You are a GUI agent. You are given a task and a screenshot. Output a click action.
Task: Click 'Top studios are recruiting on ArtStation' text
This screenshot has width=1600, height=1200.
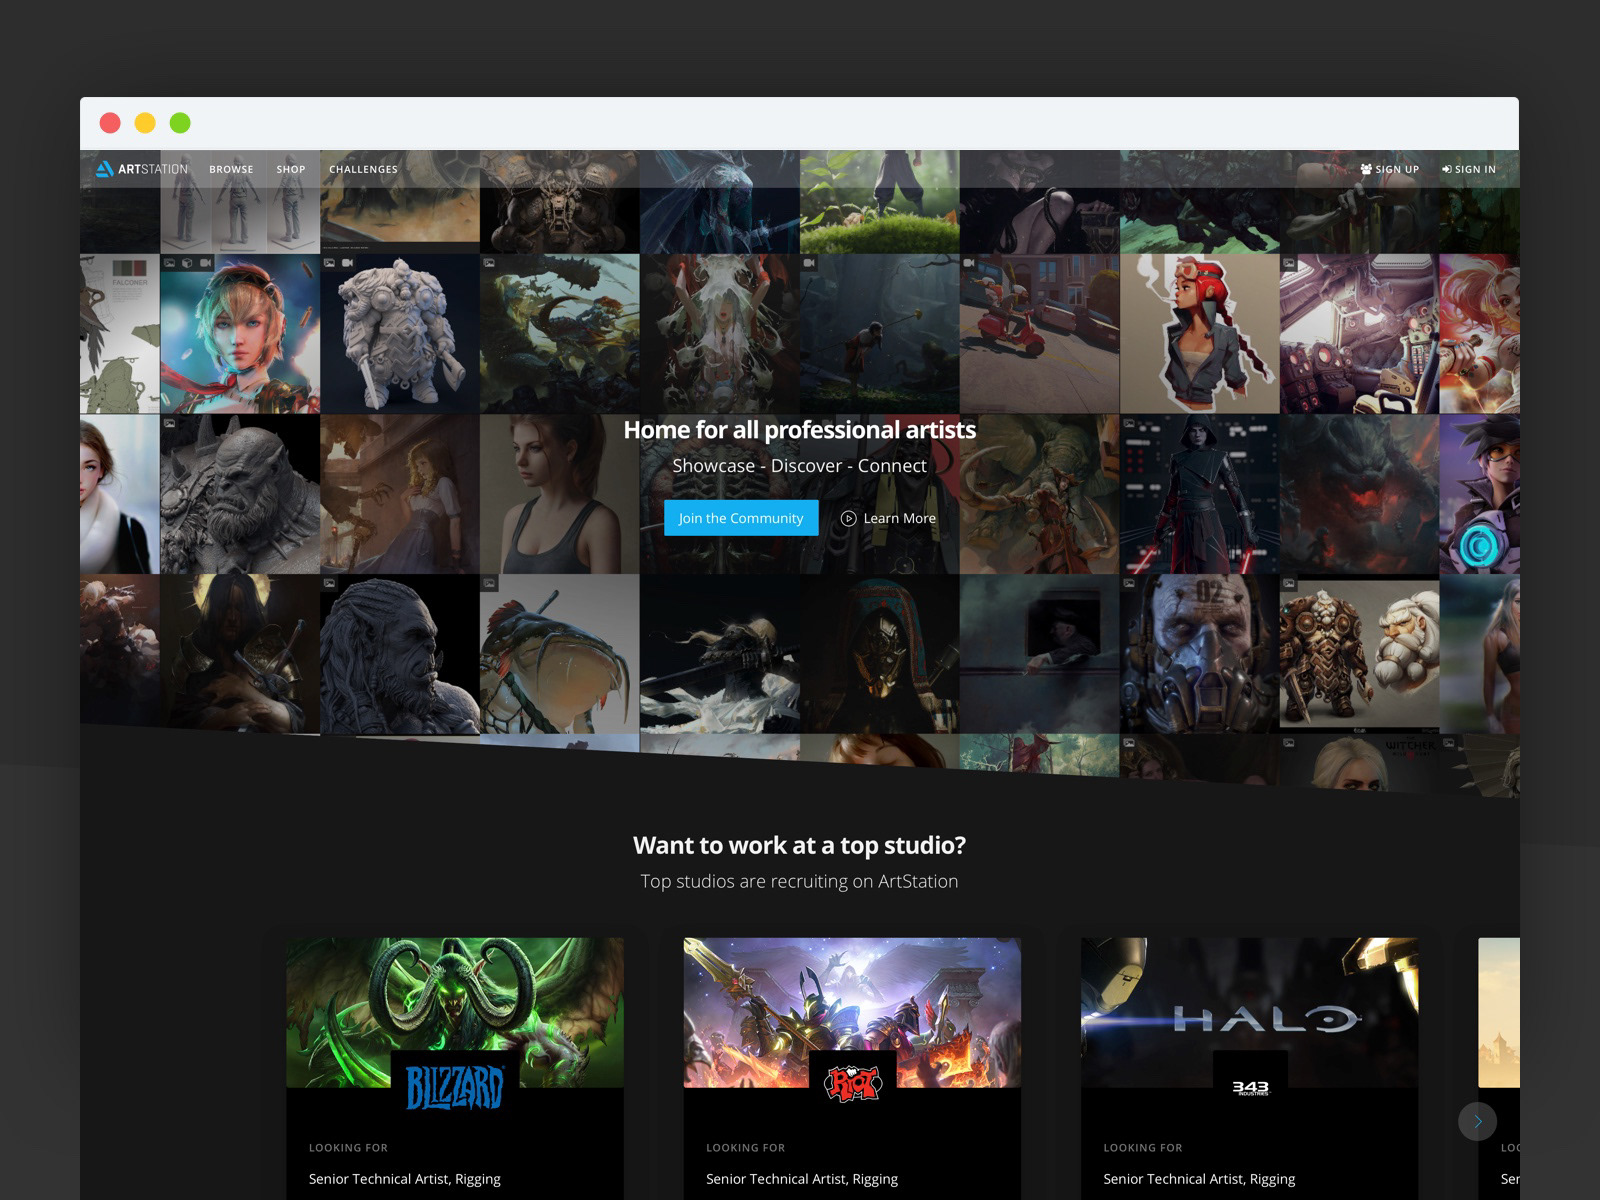pos(799,881)
